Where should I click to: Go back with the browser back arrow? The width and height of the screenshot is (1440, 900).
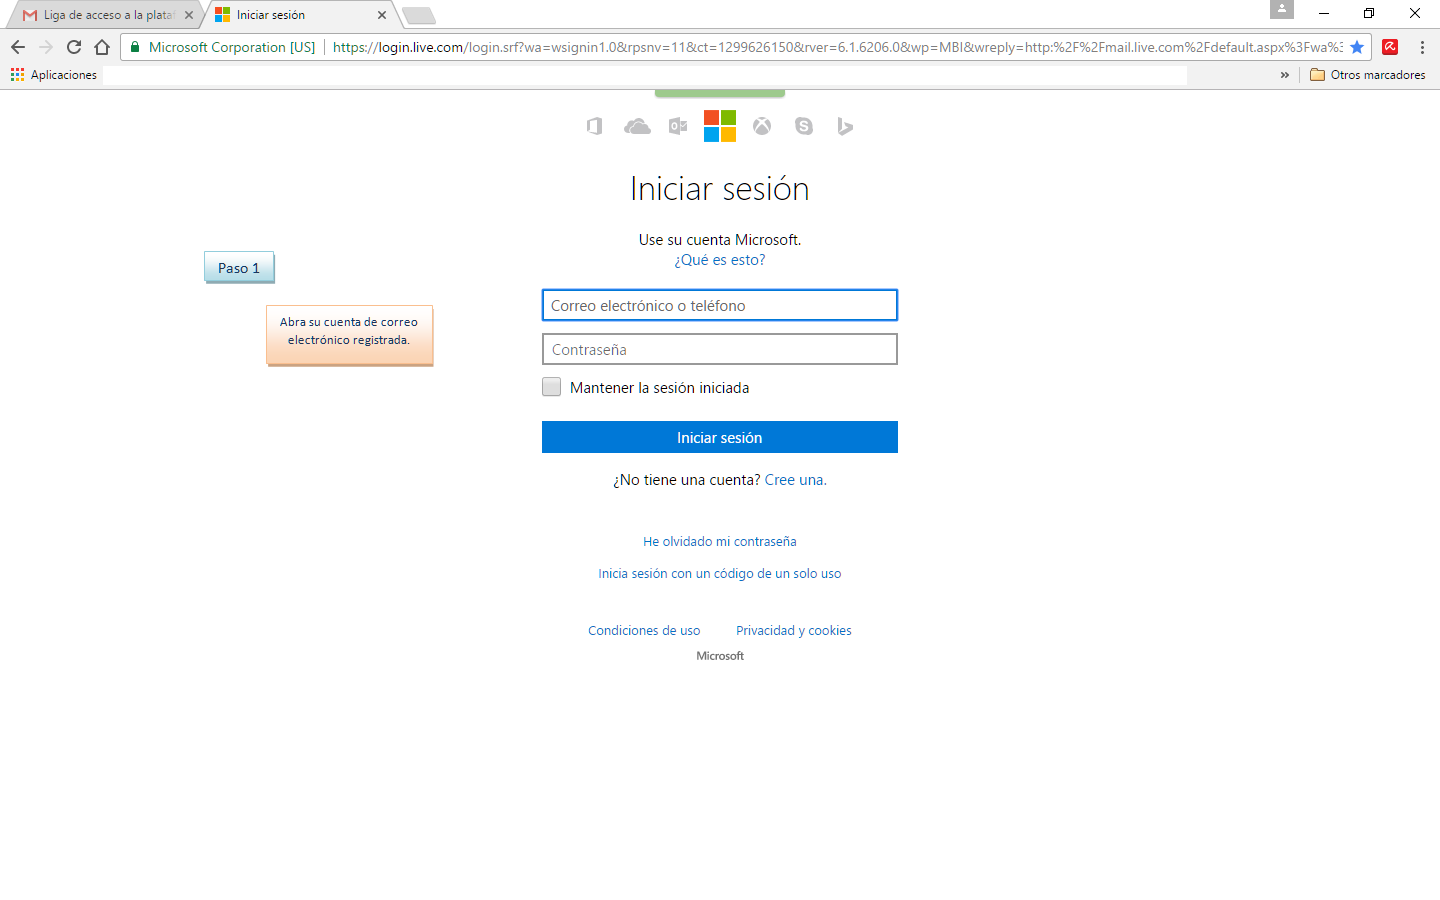(18, 47)
